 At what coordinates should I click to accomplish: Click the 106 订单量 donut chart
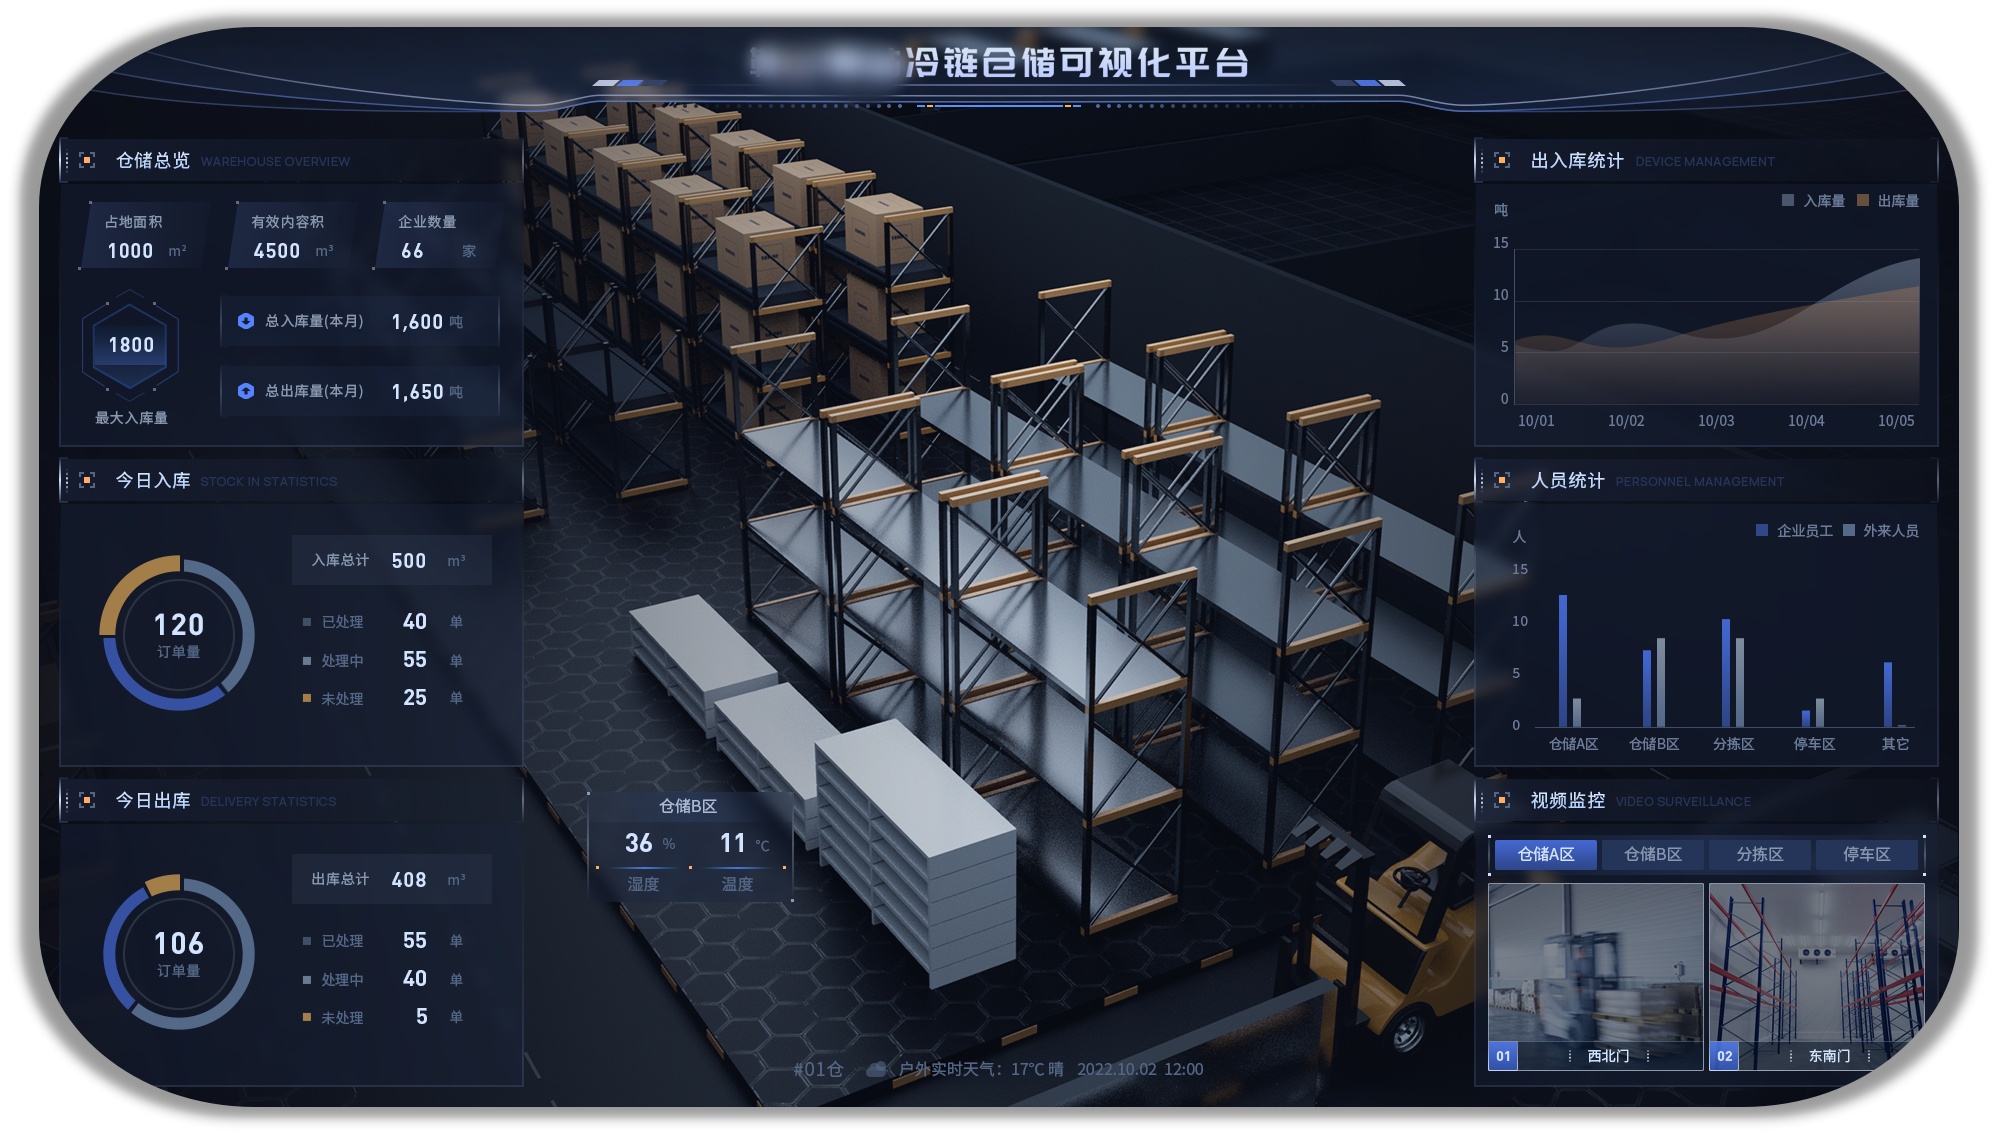click(x=179, y=953)
